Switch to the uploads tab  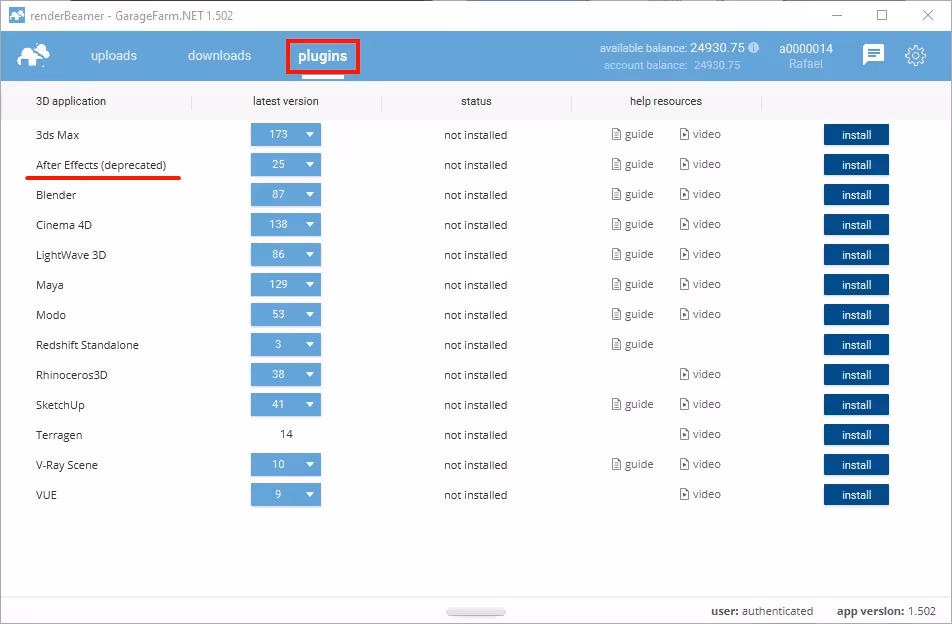[x=114, y=55]
